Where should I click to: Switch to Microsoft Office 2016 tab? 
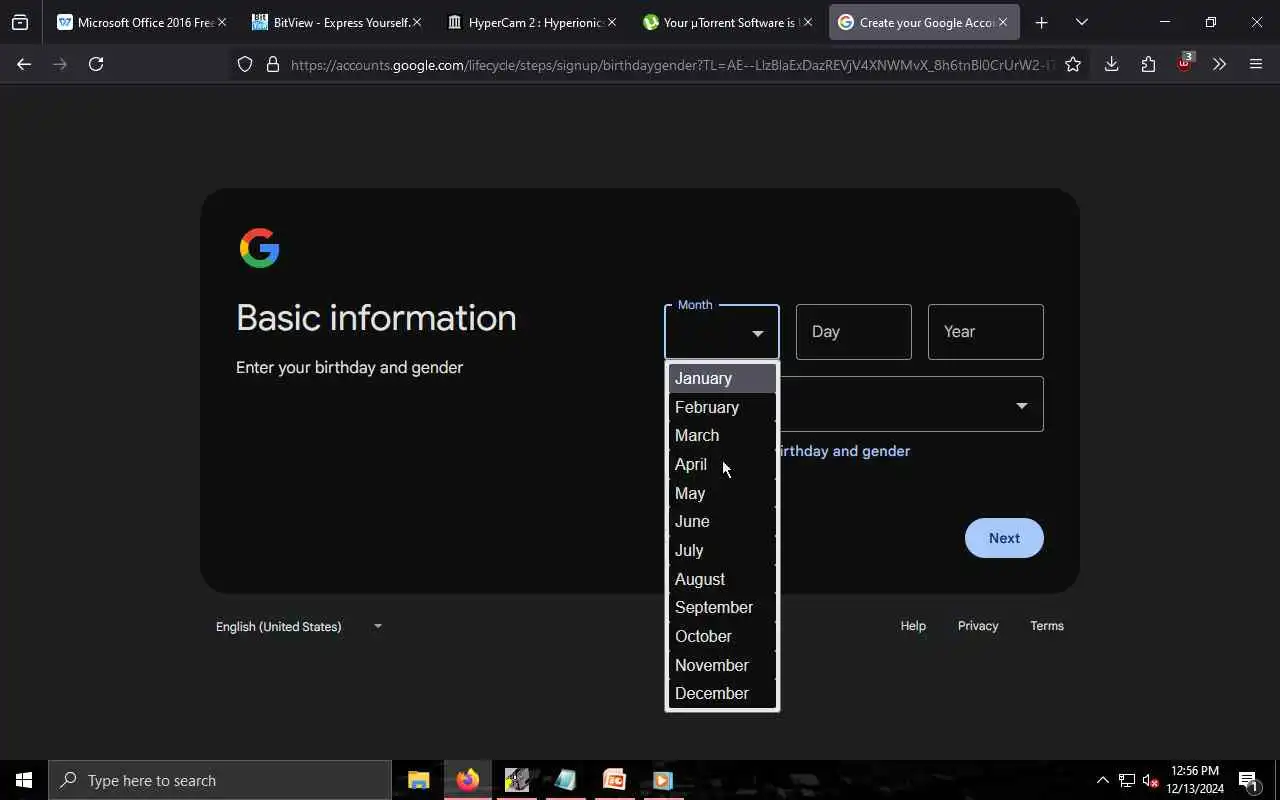[x=135, y=22]
